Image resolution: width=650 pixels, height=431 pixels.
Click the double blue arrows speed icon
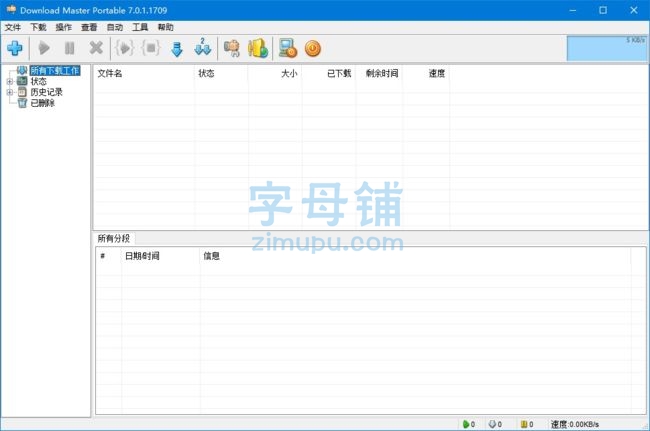203,48
